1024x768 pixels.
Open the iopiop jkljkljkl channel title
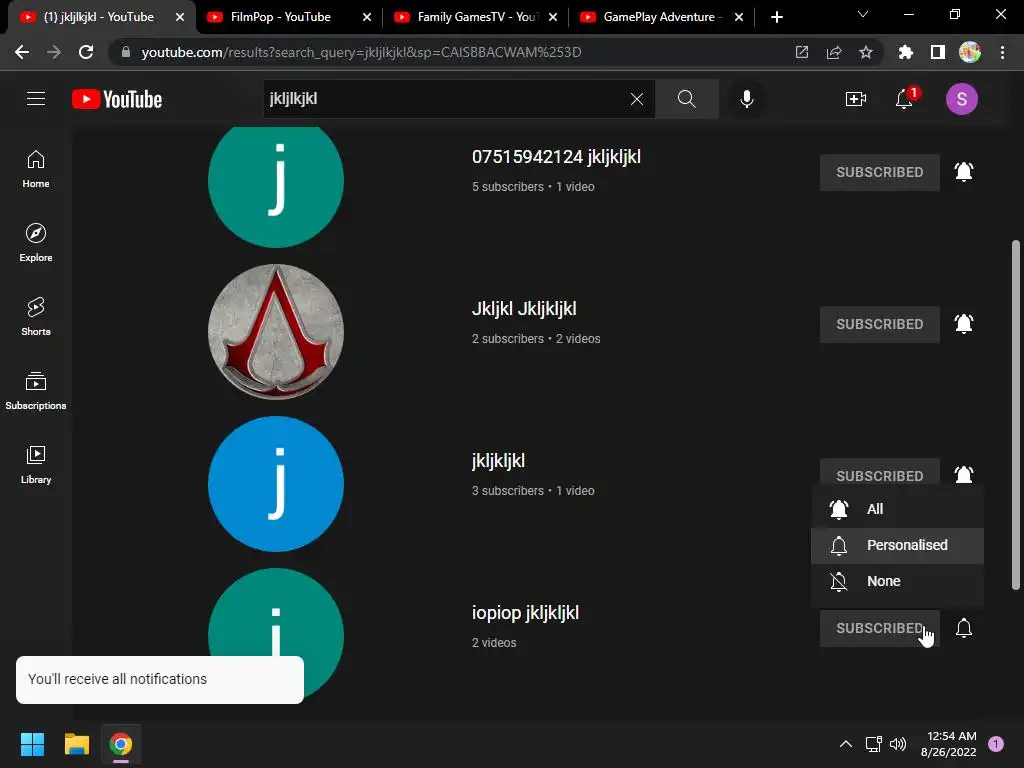525,613
